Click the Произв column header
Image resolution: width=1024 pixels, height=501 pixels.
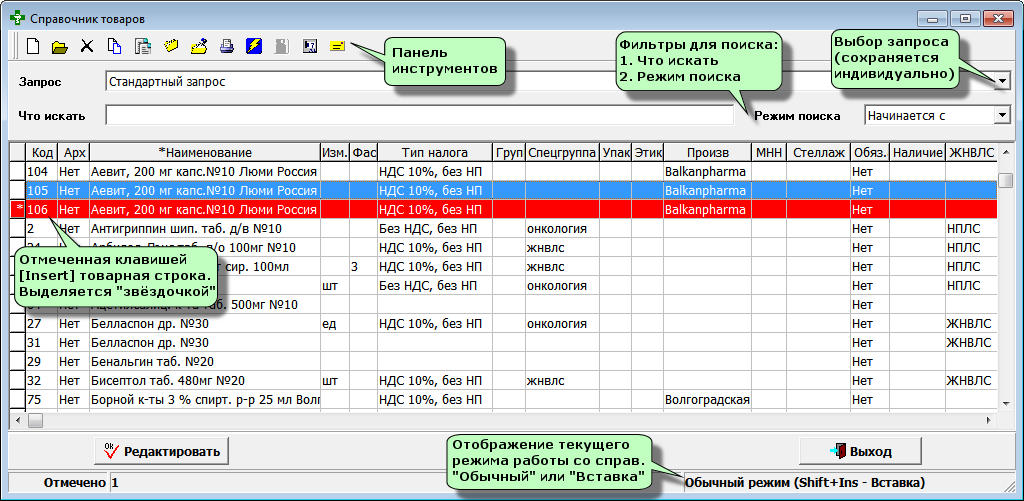[x=706, y=152]
